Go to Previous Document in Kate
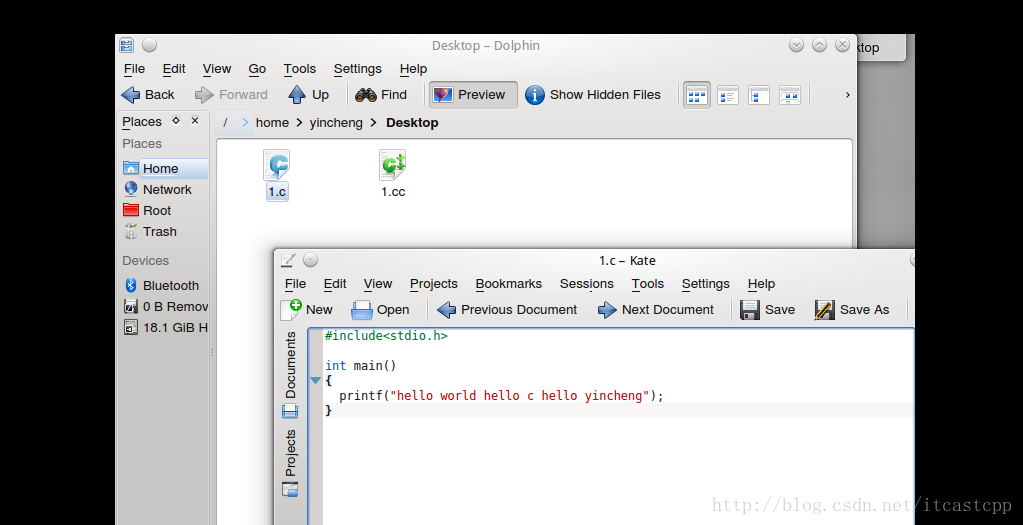Screen dimensions: 1023x525 (x=507, y=310)
